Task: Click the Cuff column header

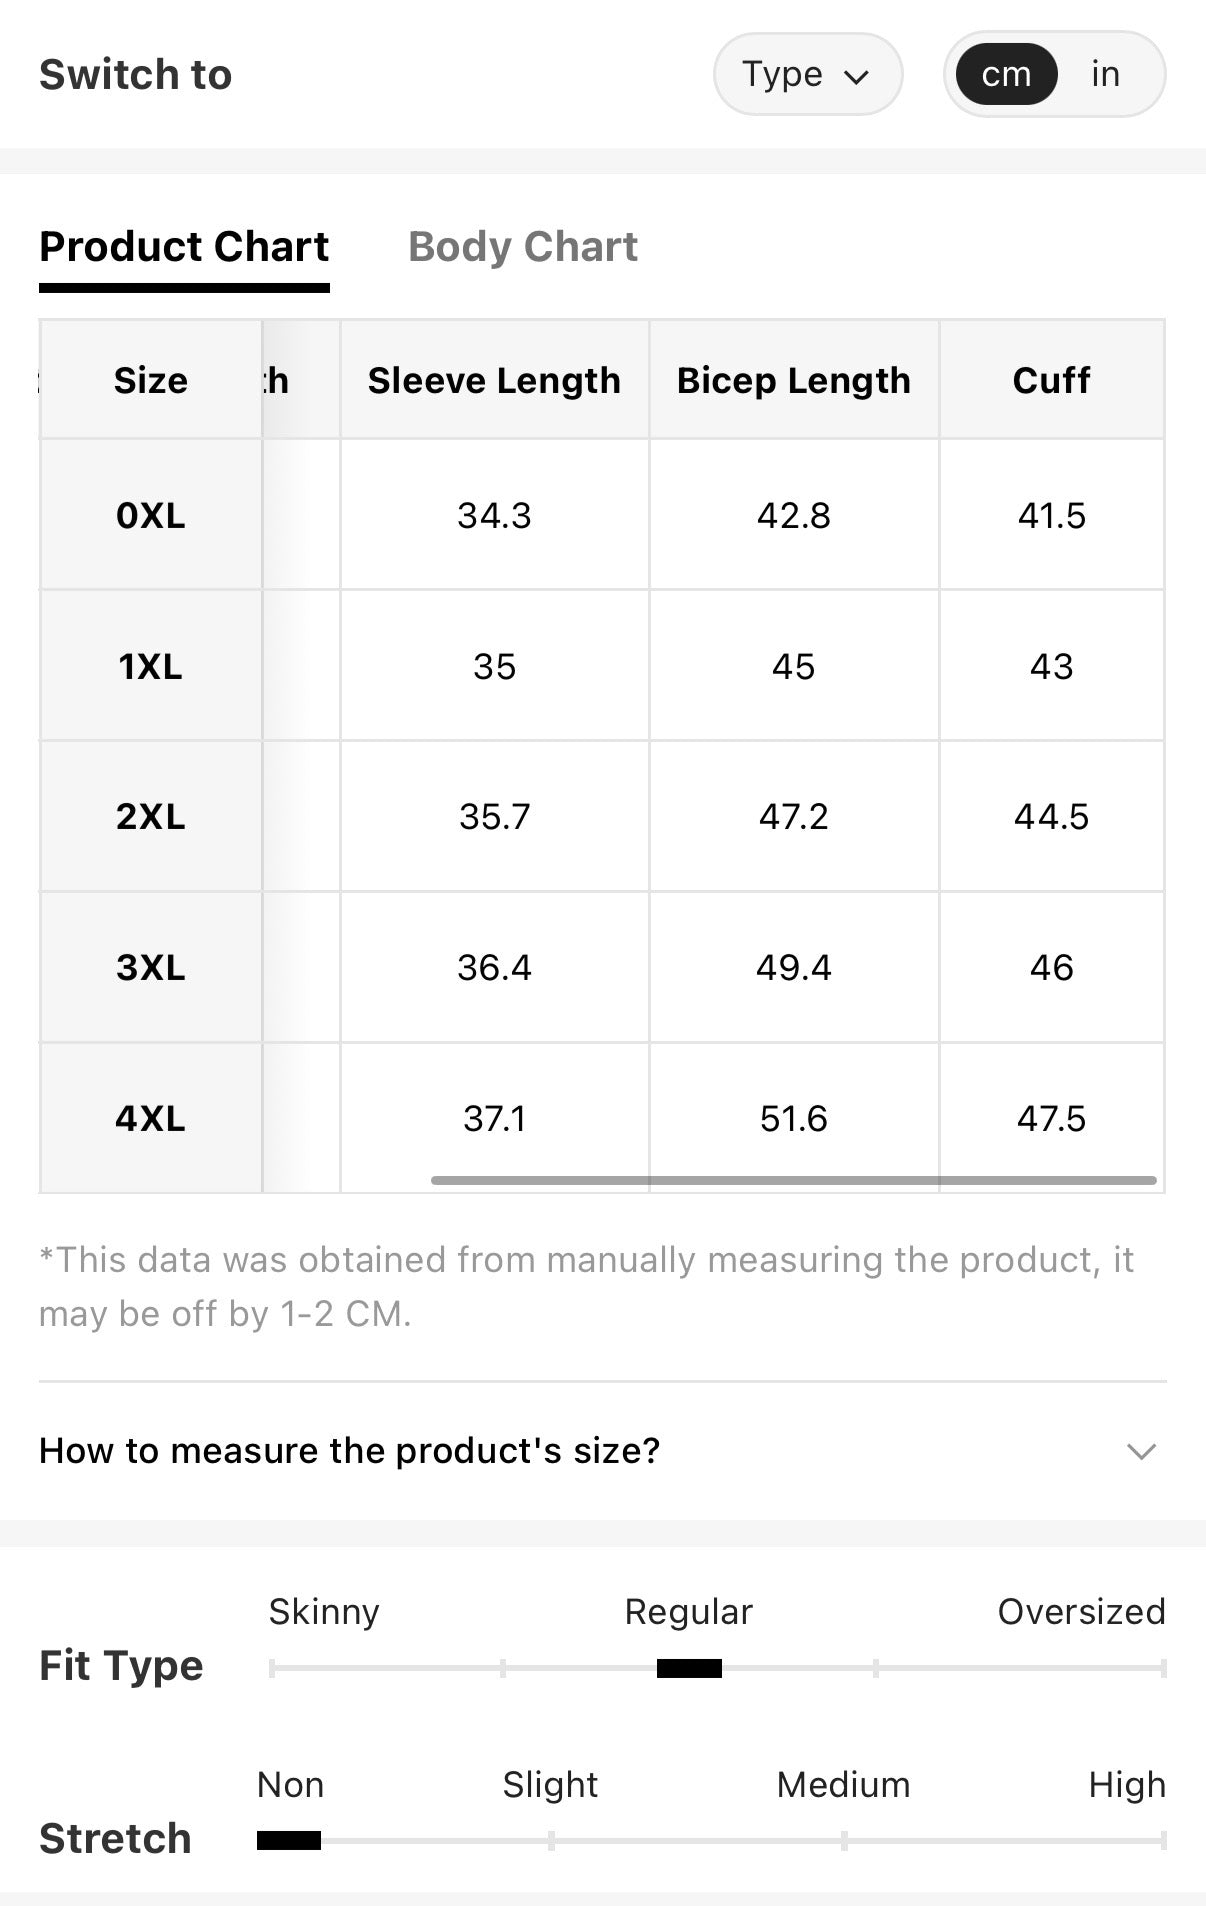Action: tap(1051, 380)
